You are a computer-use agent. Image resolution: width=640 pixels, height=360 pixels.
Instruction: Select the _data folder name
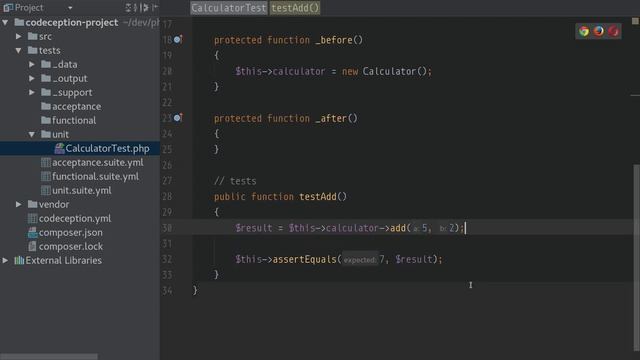65,64
